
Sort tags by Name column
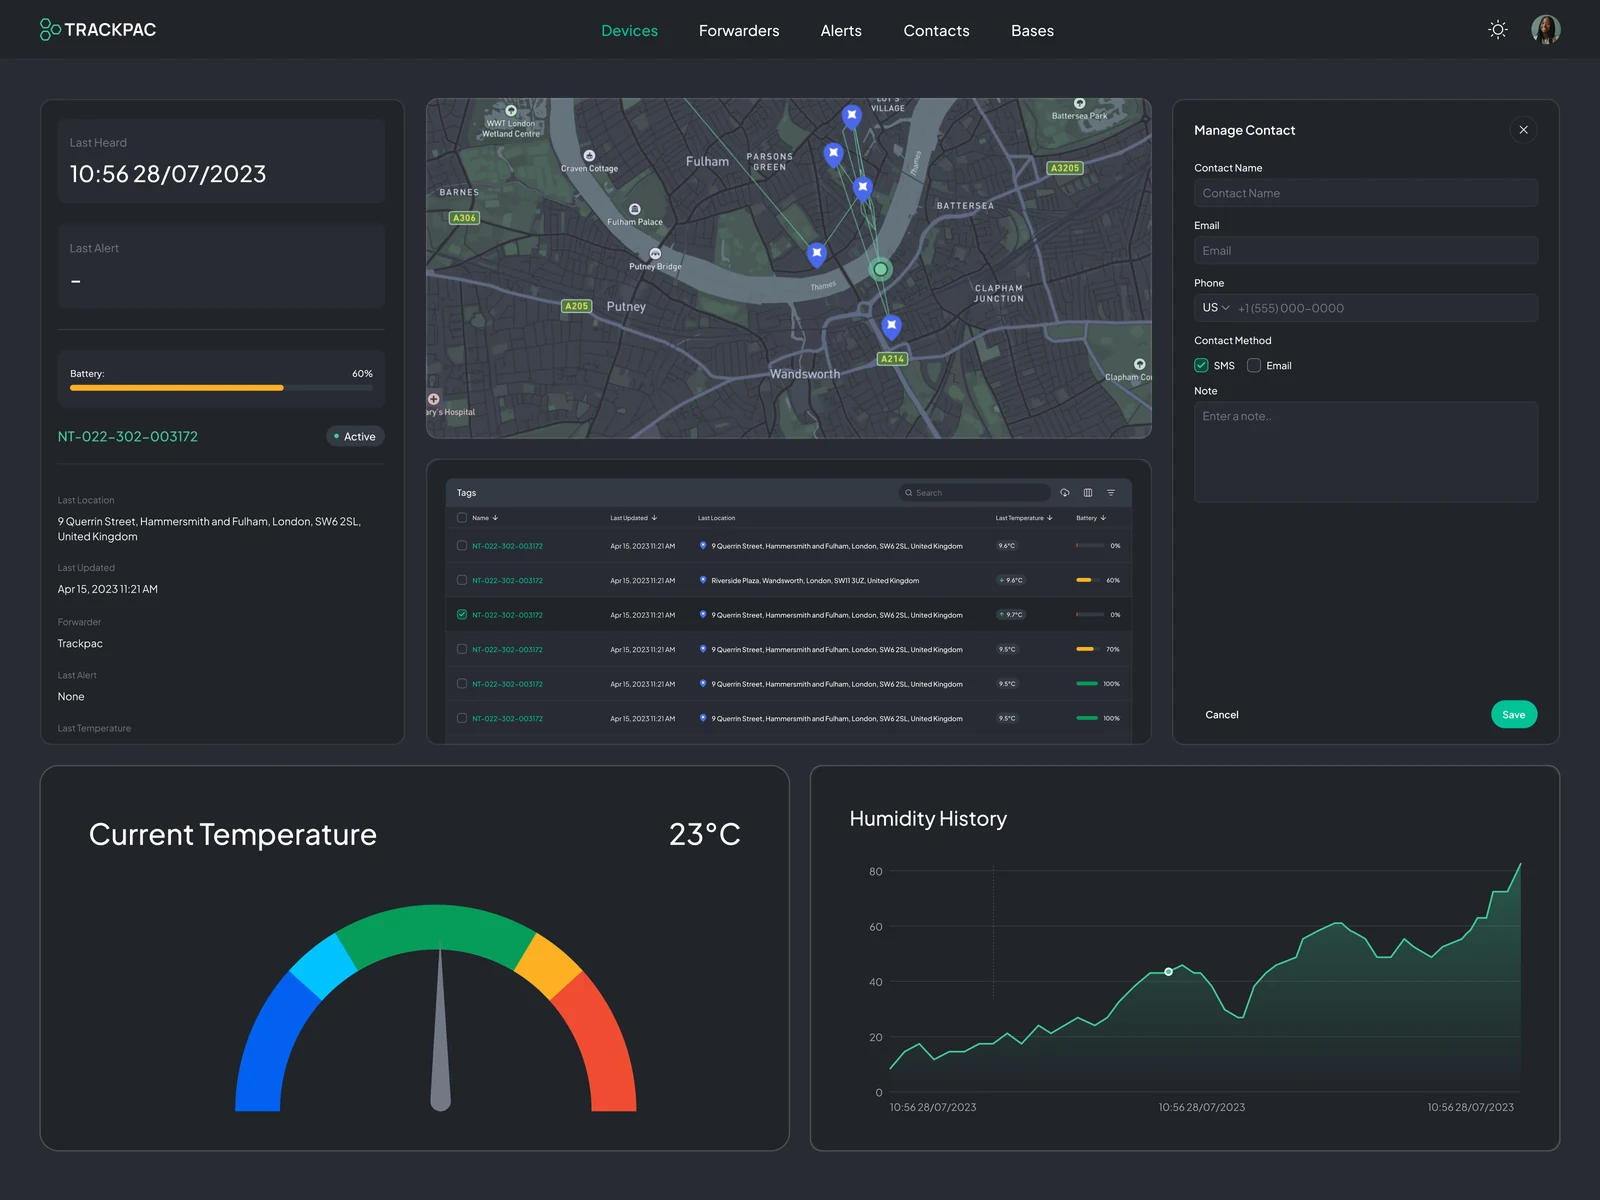tap(485, 518)
